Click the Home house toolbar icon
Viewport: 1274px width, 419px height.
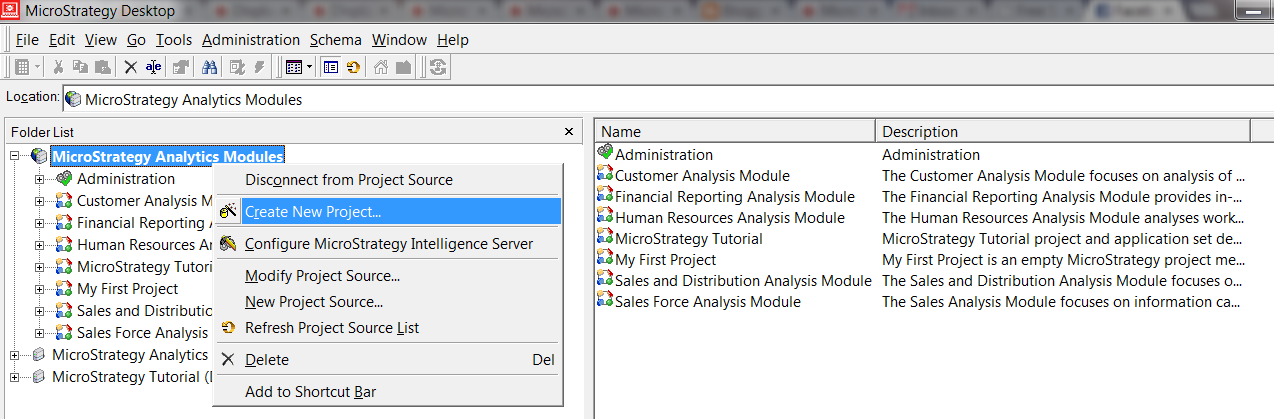(381, 67)
